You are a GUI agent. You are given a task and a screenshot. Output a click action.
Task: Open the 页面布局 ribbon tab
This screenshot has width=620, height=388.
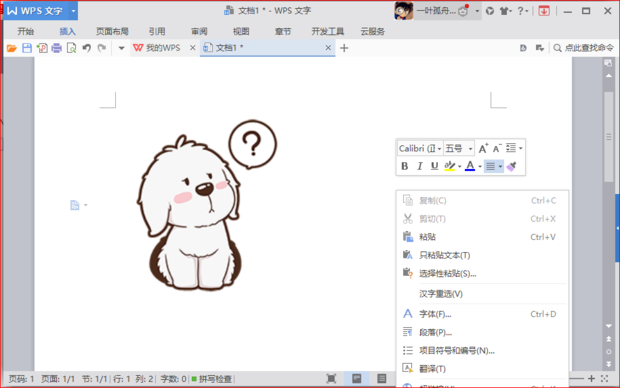coord(112,31)
